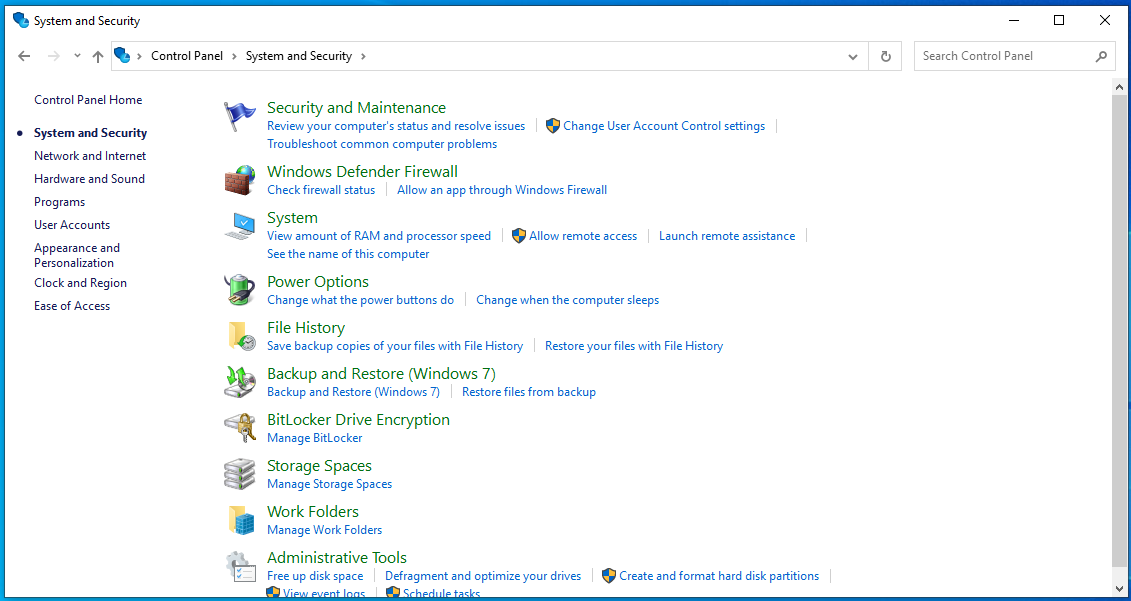Open Manage Storage Spaces link
1131x601 pixels.
330,484
